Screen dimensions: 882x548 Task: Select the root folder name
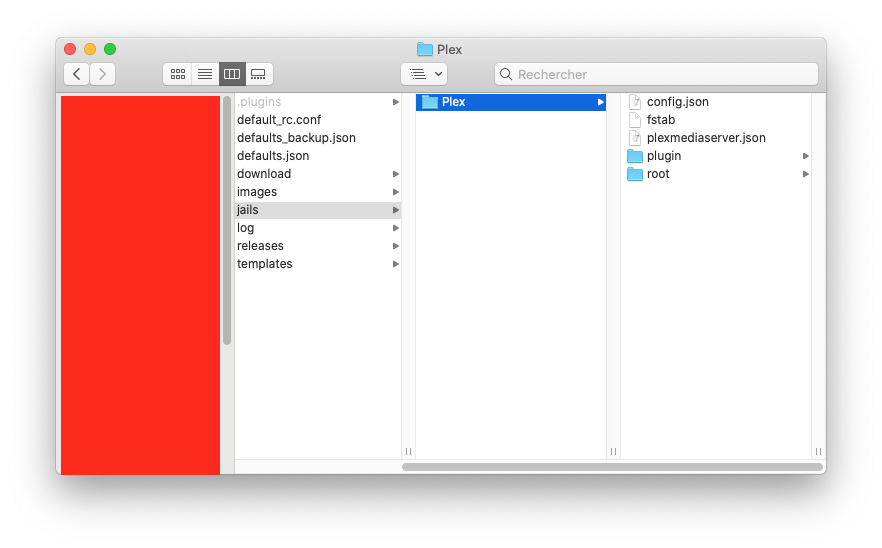click(658, 174)
